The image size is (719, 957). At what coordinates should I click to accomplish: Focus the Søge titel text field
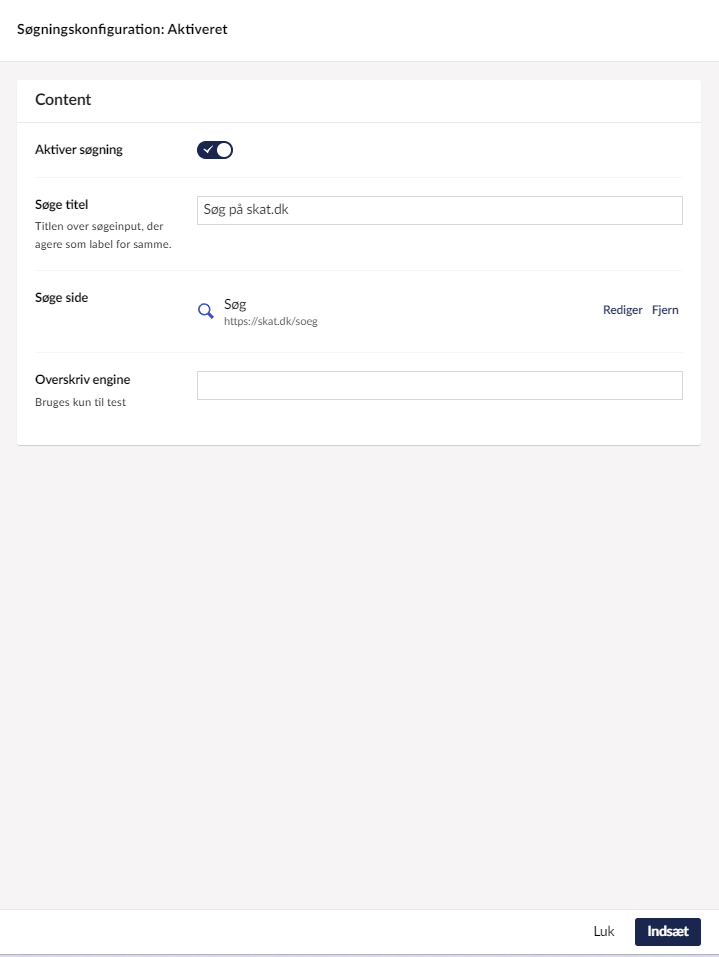pos(439,210)
